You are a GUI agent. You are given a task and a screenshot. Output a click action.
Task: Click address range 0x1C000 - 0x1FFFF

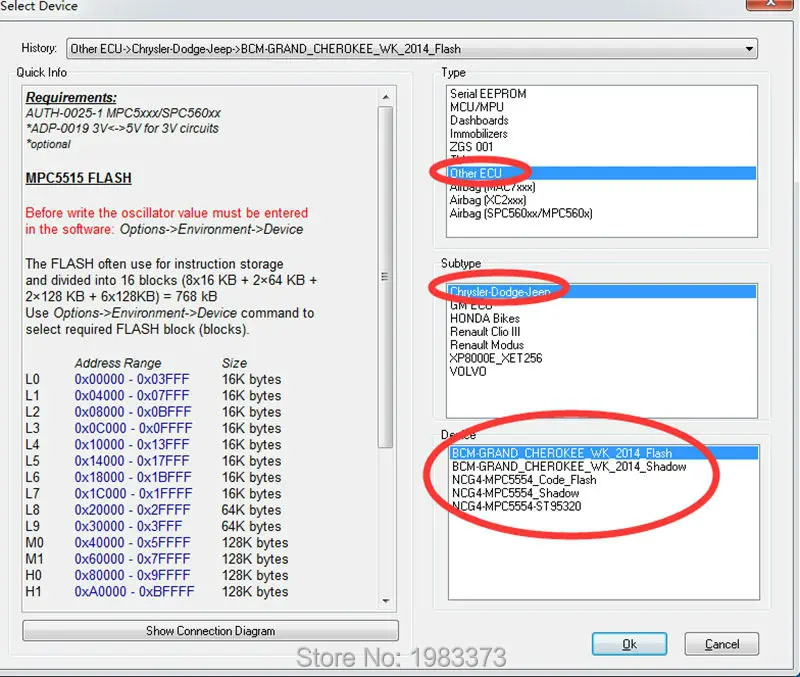(x=134, y=493)
